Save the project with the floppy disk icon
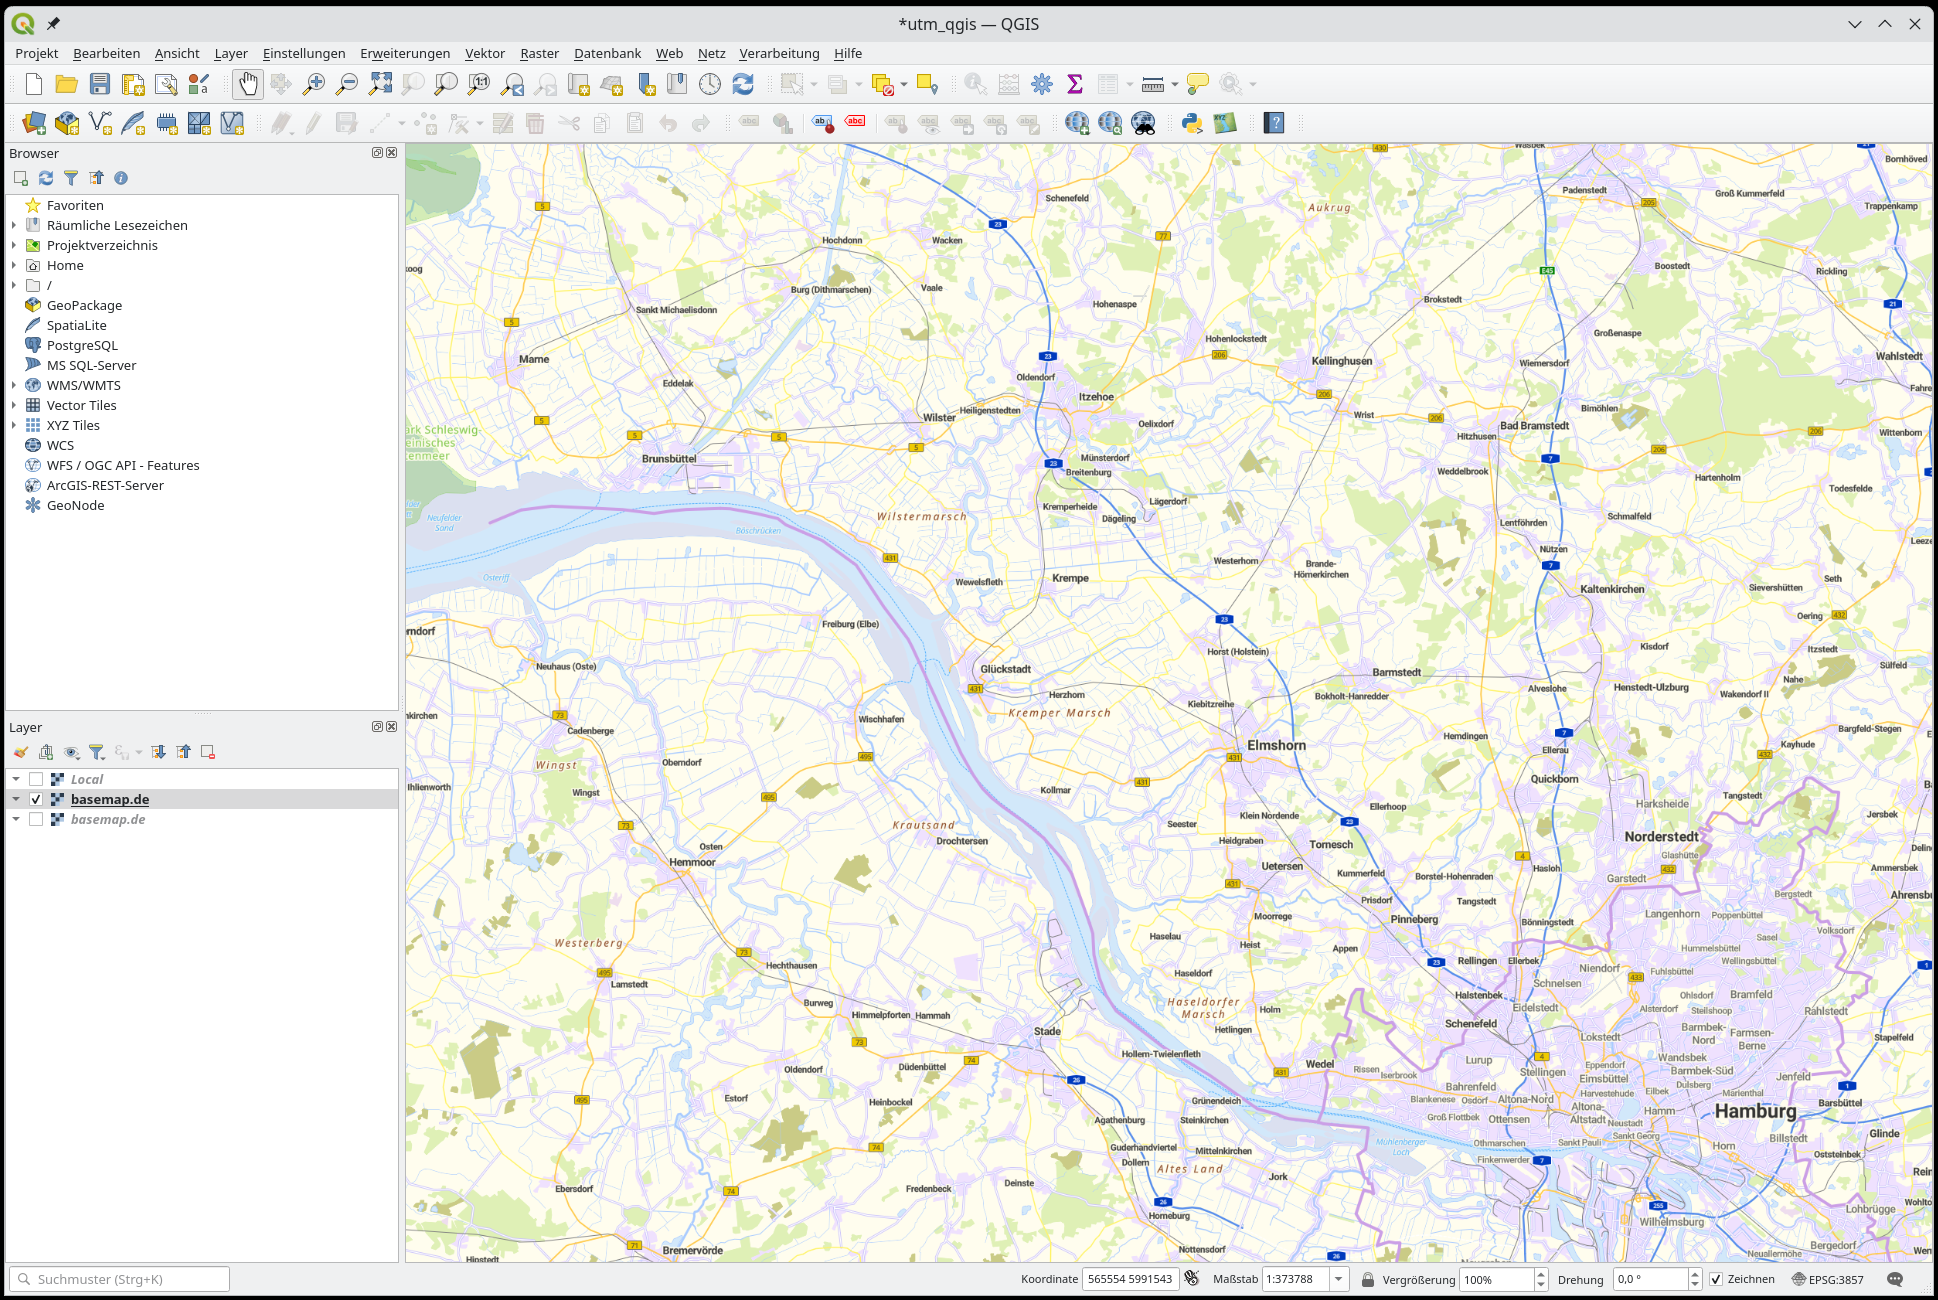The image size is (1938, 1300). point(100,84)
